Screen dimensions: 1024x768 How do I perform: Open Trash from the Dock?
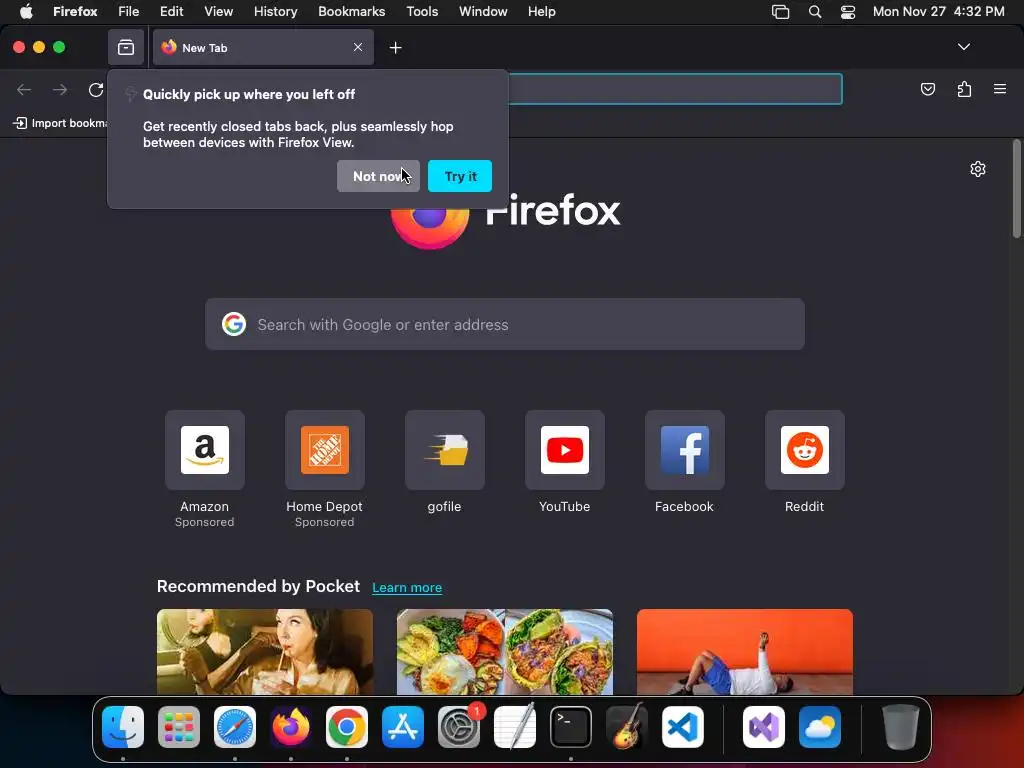(901, 727)
